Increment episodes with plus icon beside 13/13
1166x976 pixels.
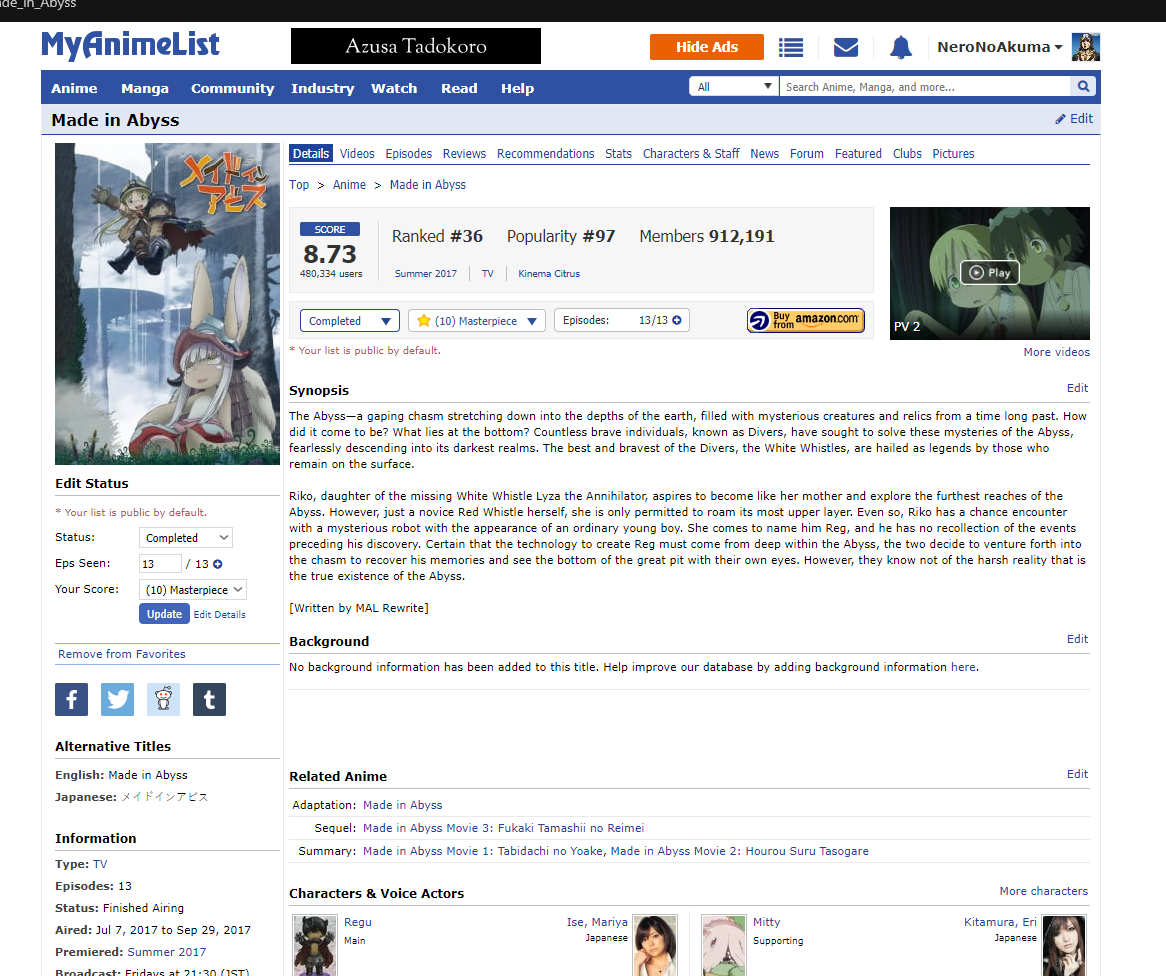point(677,320)
